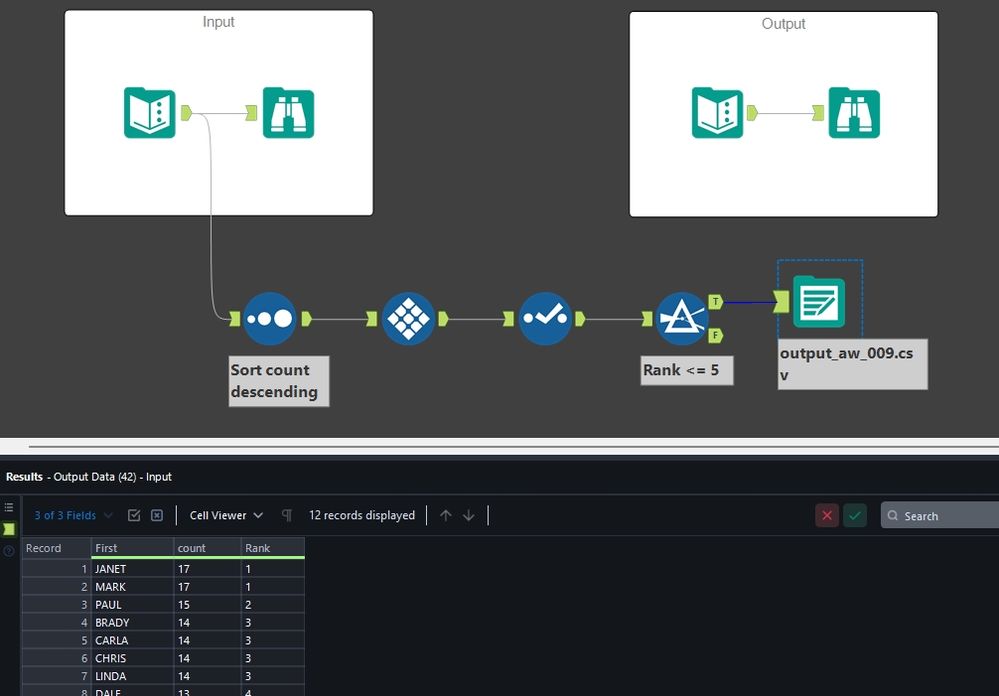
Task: Select the green input anchor tab beside Results grid
Action: click(9, 526)
